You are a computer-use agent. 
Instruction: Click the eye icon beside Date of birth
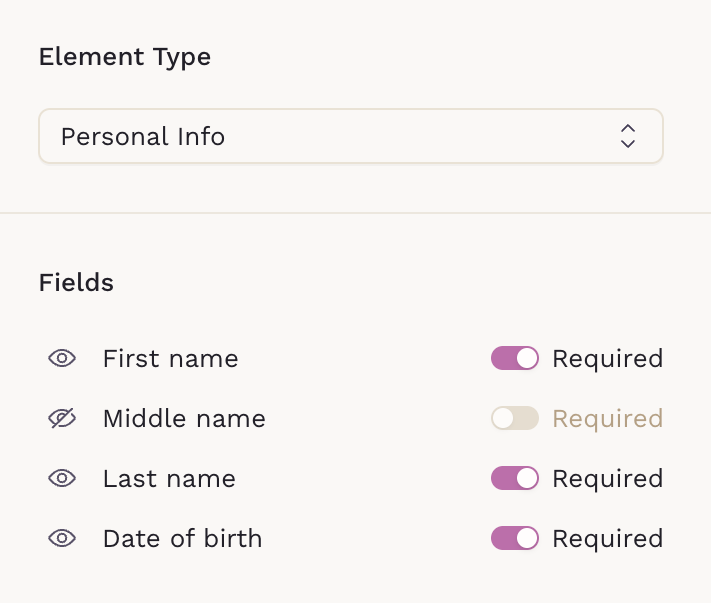[62, 539]
